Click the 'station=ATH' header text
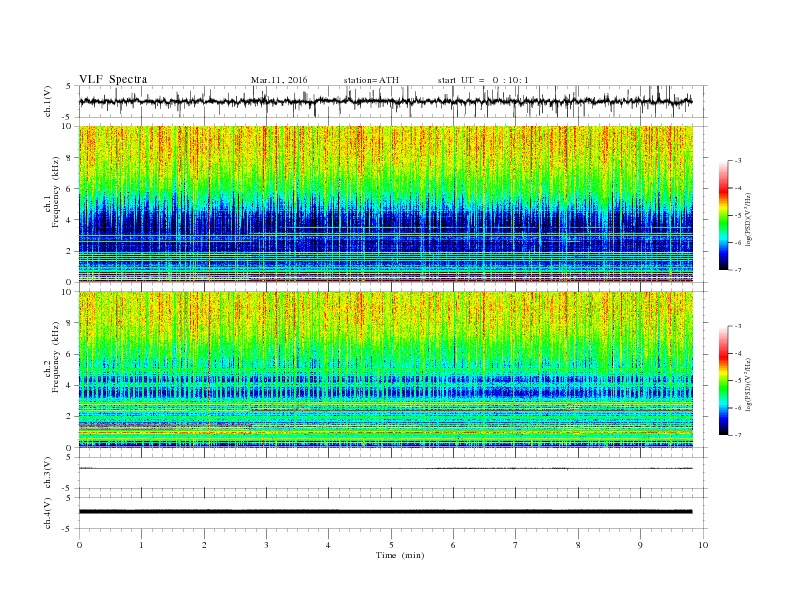Viewport: 792px width, 612px height. pos(371,80)
